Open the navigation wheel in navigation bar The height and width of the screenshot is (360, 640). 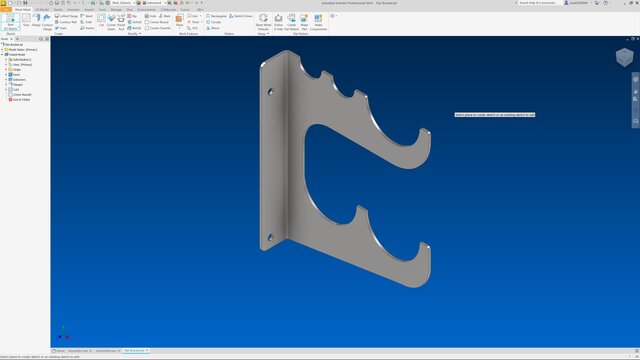point(636,80)
